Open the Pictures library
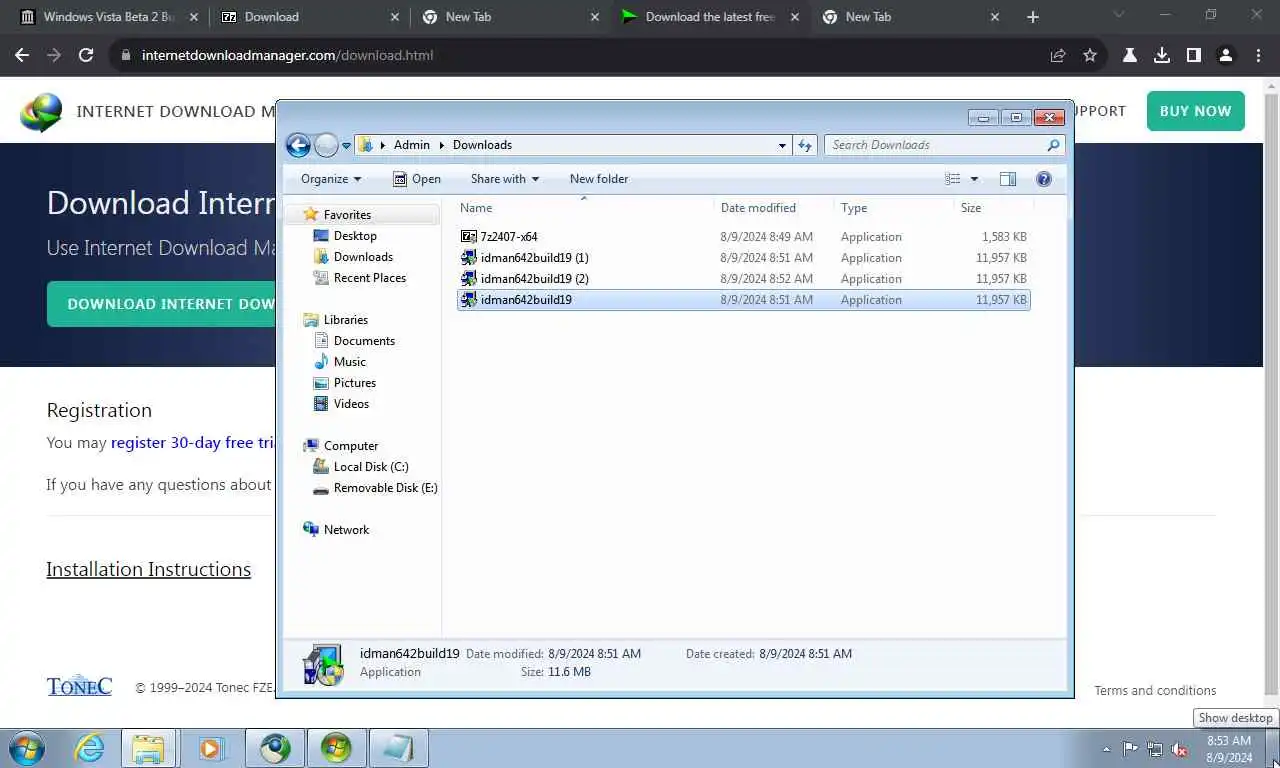The height and width of the screenshot is (768, 1280). (355, 383)
